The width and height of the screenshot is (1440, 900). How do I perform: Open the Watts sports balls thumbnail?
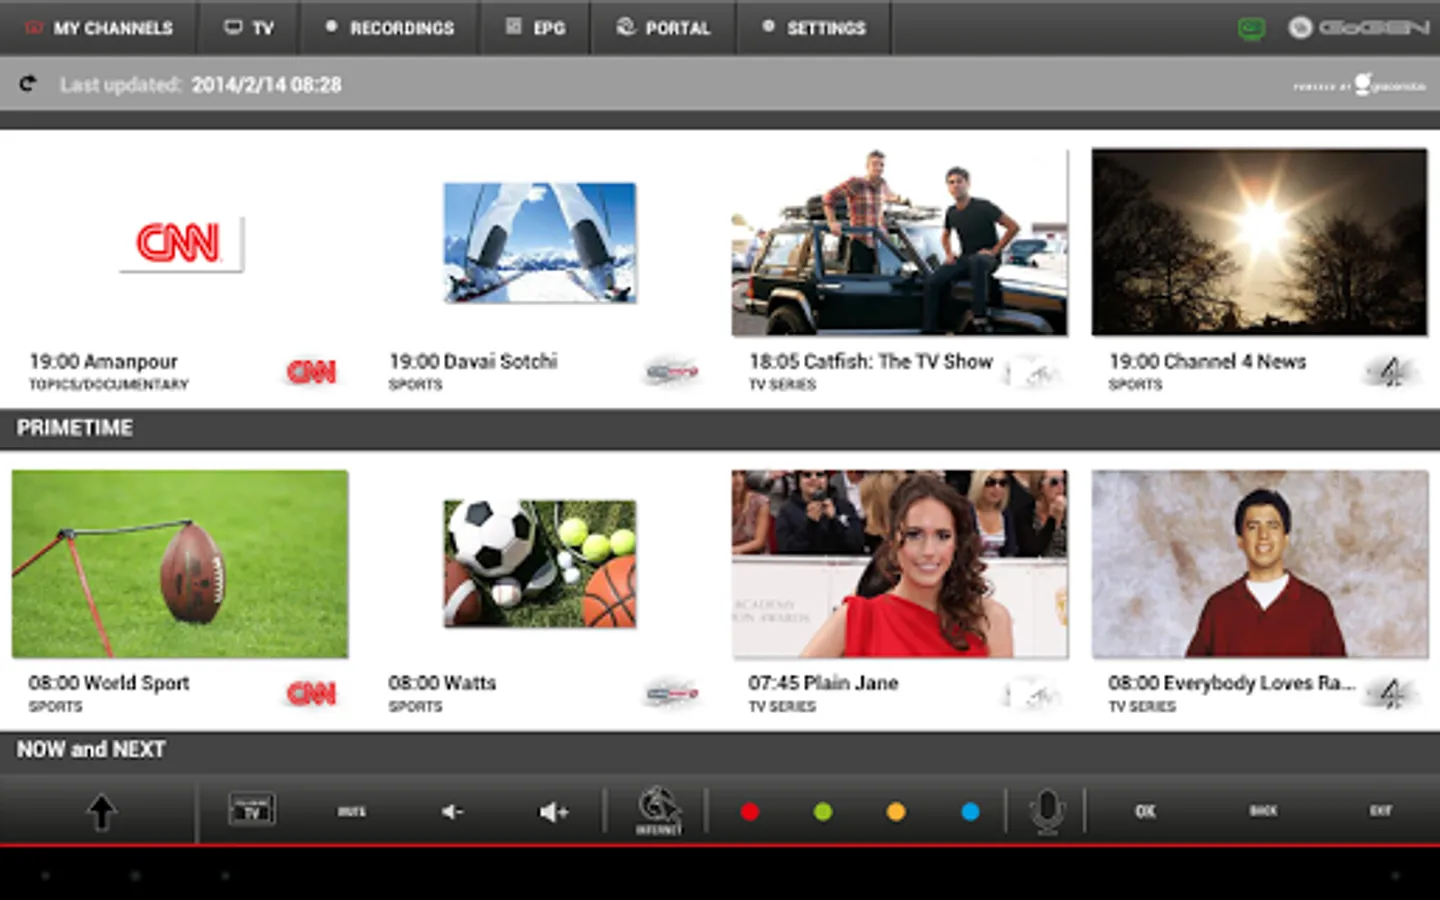click(540, 564)
